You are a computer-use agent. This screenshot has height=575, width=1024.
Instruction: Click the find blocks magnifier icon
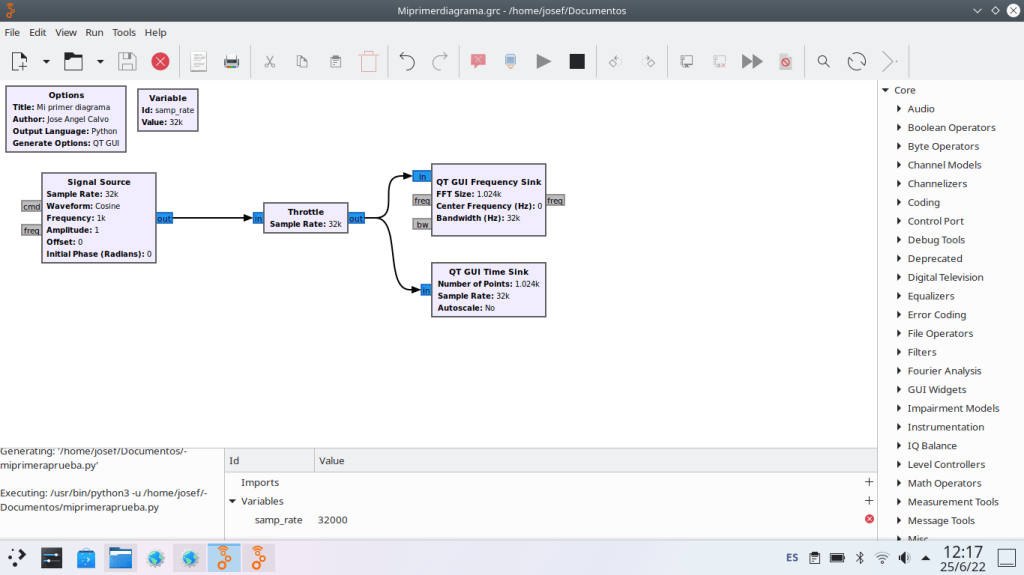[823, 61]
